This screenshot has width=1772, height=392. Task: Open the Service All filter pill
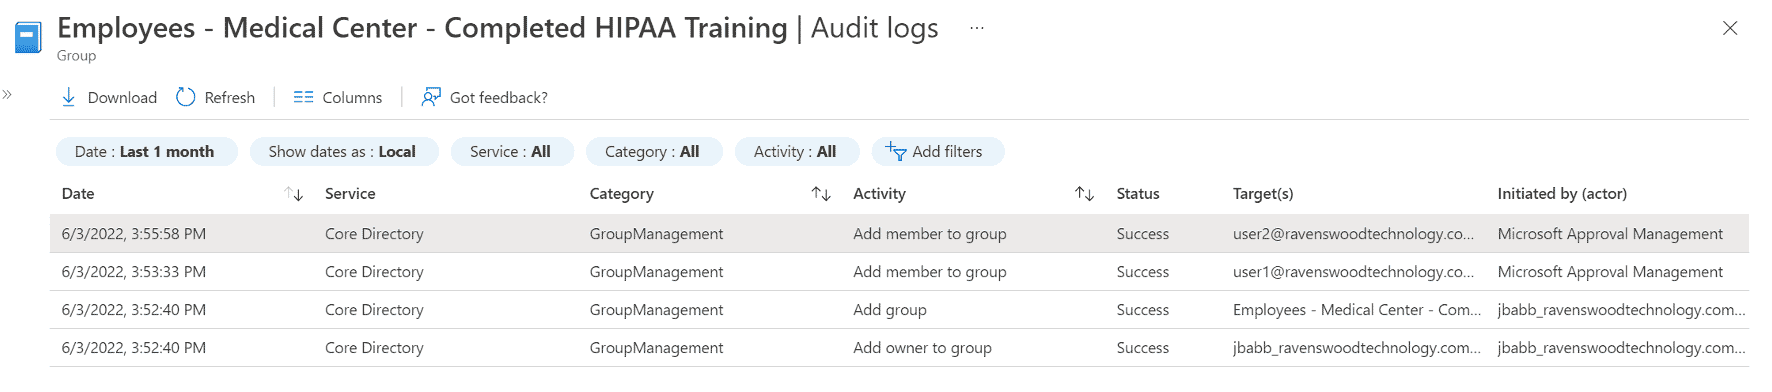pyautogui.click(x=511, y=152)
